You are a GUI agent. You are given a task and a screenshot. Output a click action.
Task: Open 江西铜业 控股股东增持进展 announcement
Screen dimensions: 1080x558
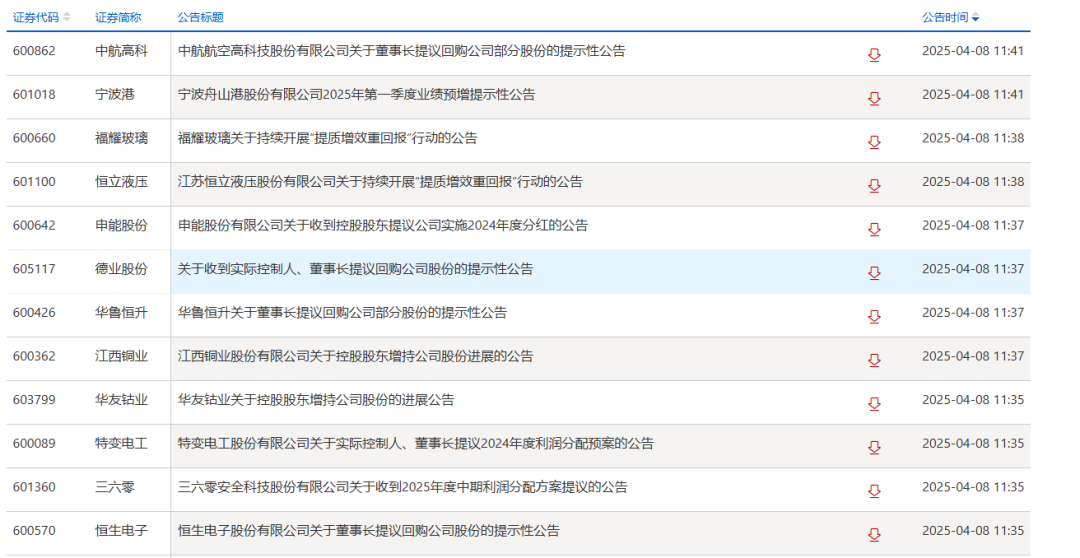[355, 356]
